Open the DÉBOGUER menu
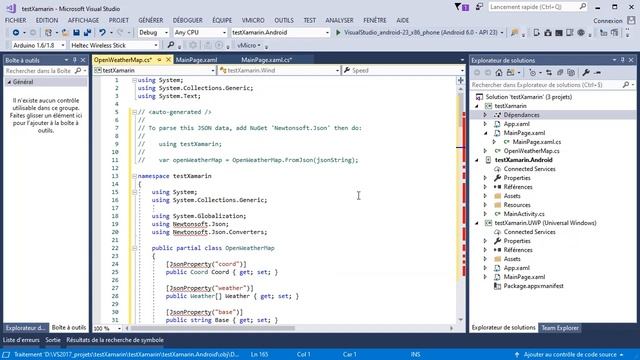This screenshot has width=640, height=360. point(187,20)
